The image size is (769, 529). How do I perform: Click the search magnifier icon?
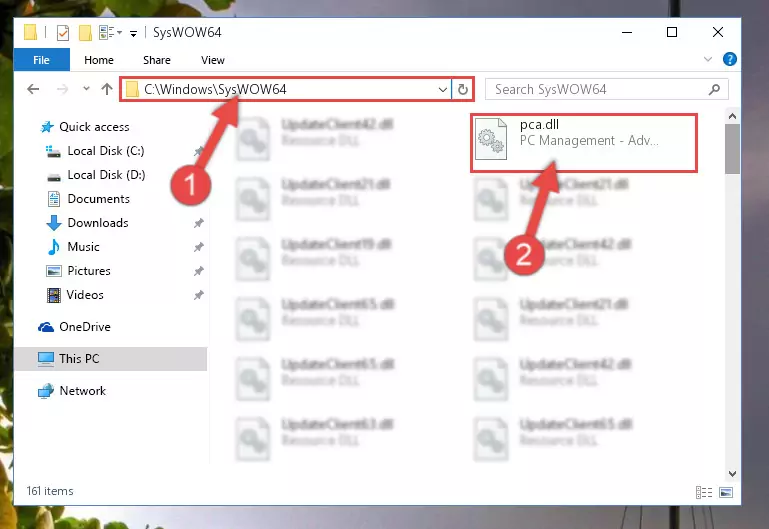(714, 89)
